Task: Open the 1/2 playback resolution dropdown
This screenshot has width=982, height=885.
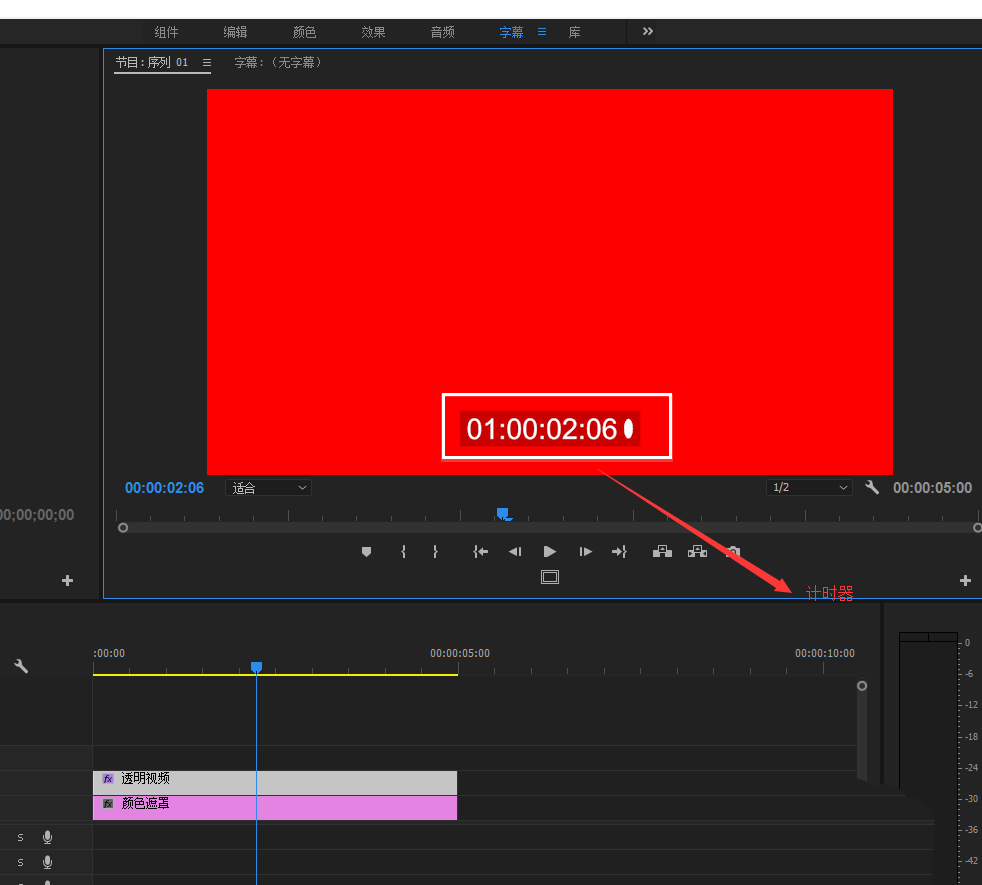Action: pos(808,487)
